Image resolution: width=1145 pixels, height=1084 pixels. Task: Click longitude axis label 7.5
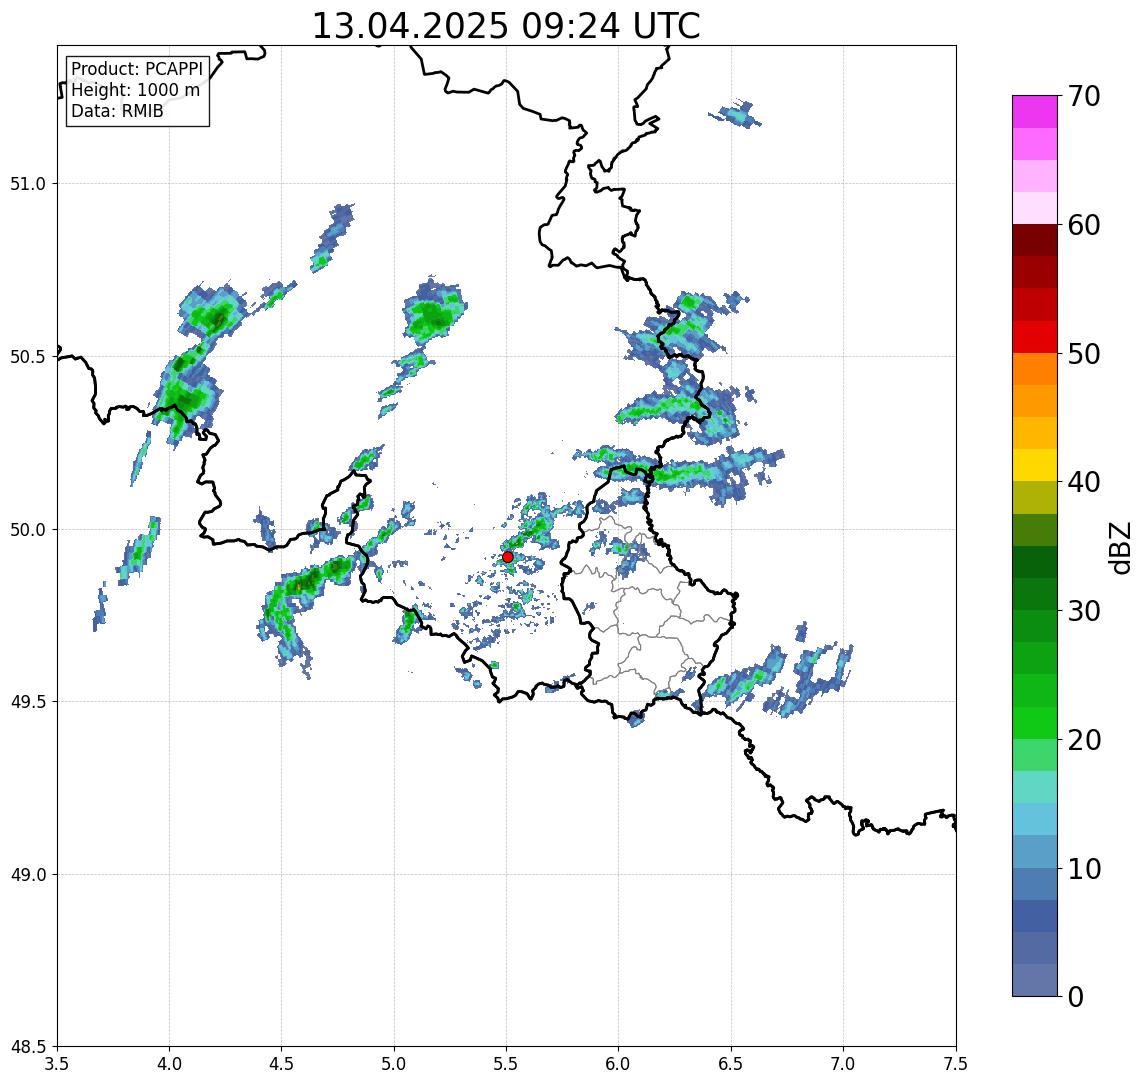(956, 1064)
